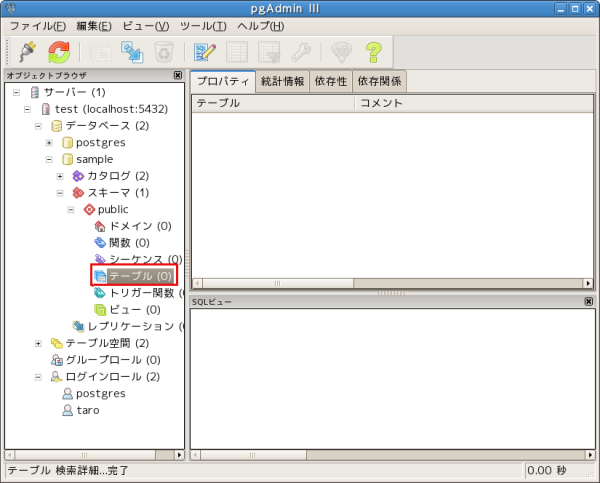The width and height of the screenshot is (600, 483).
Task: Close the SQLビュー panel
Action: (589, 302)
